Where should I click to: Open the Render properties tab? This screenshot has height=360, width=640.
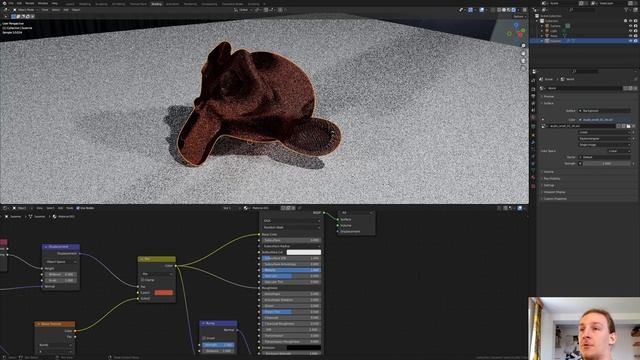coord(533,89)
